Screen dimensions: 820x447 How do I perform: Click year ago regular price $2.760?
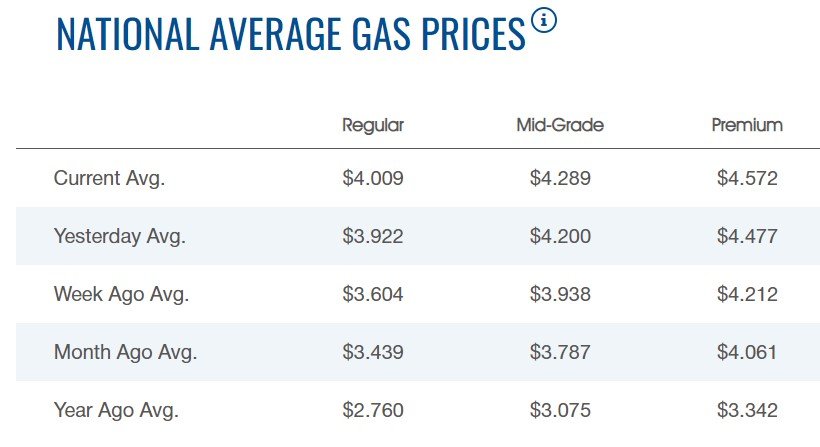[372, 410]
